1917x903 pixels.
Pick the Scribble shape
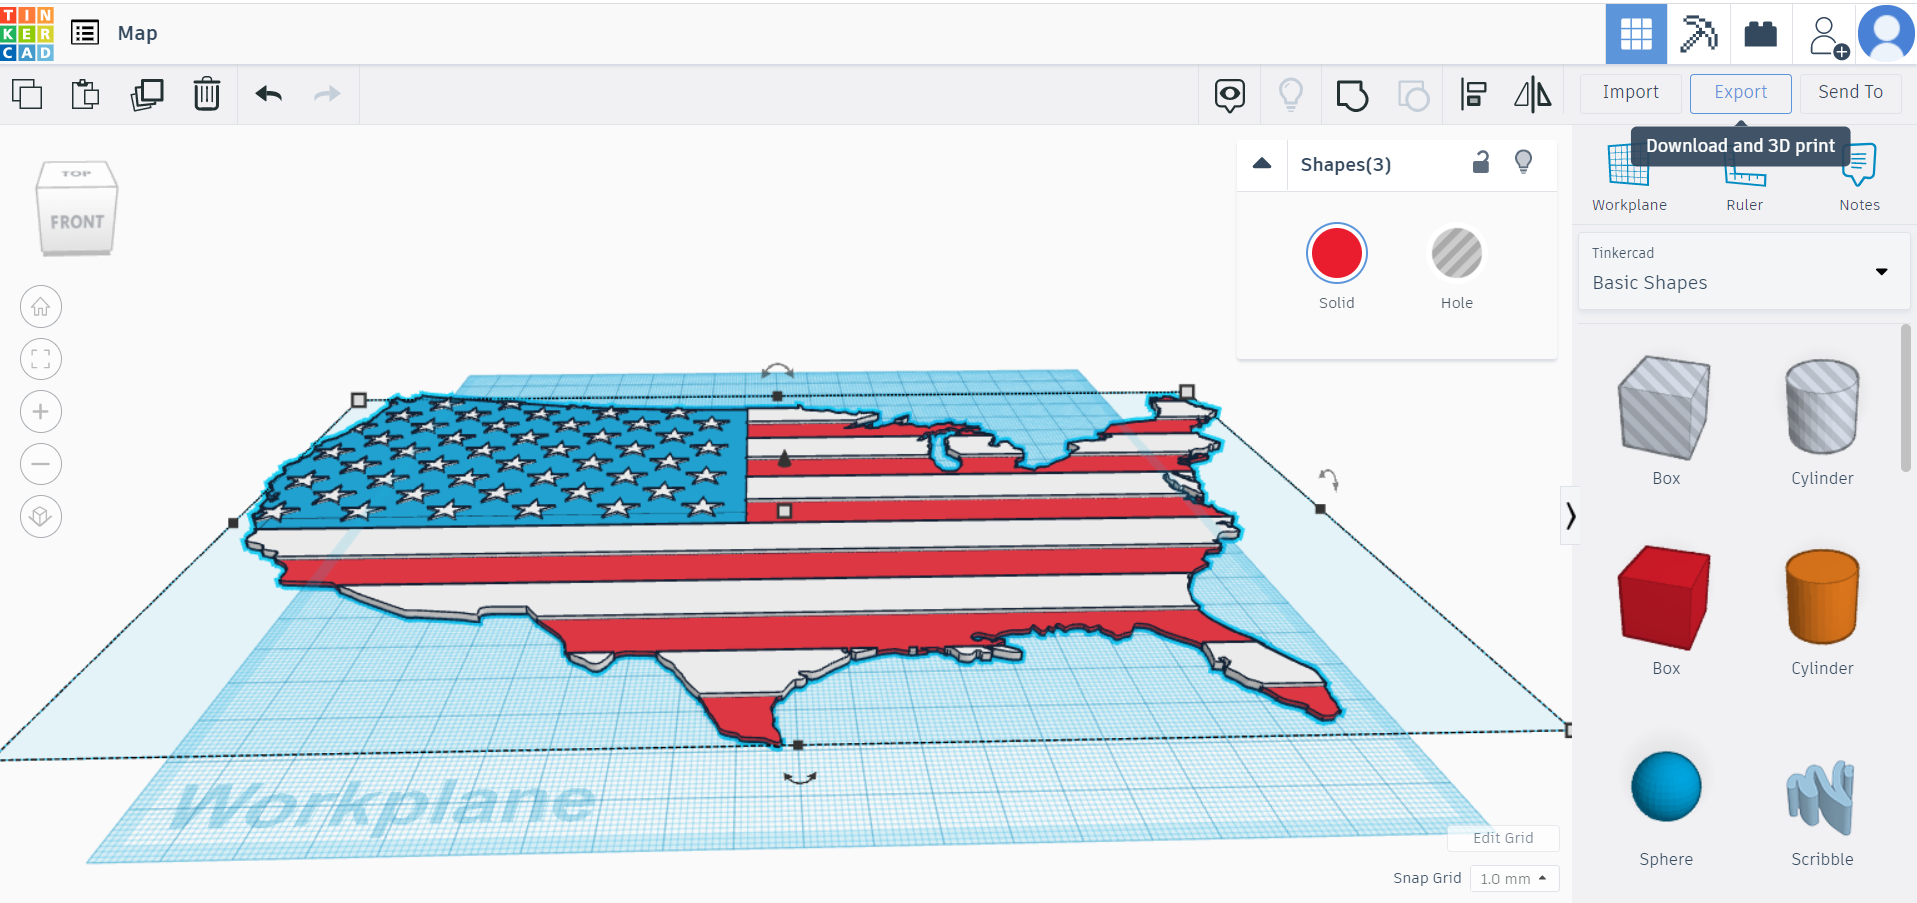[1821, 797]
